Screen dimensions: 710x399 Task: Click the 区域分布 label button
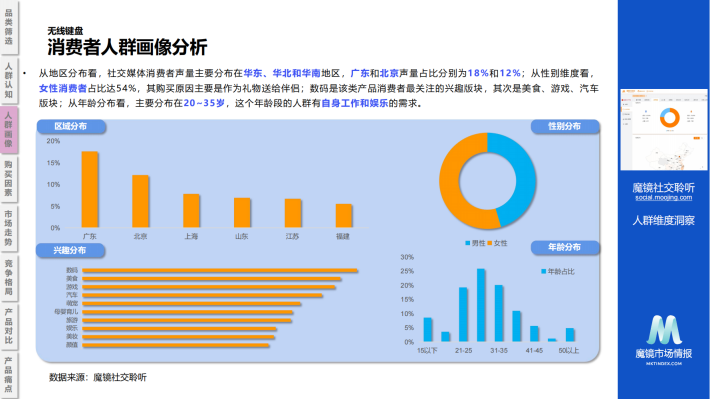pyautogui.click(x=71, y=126)
